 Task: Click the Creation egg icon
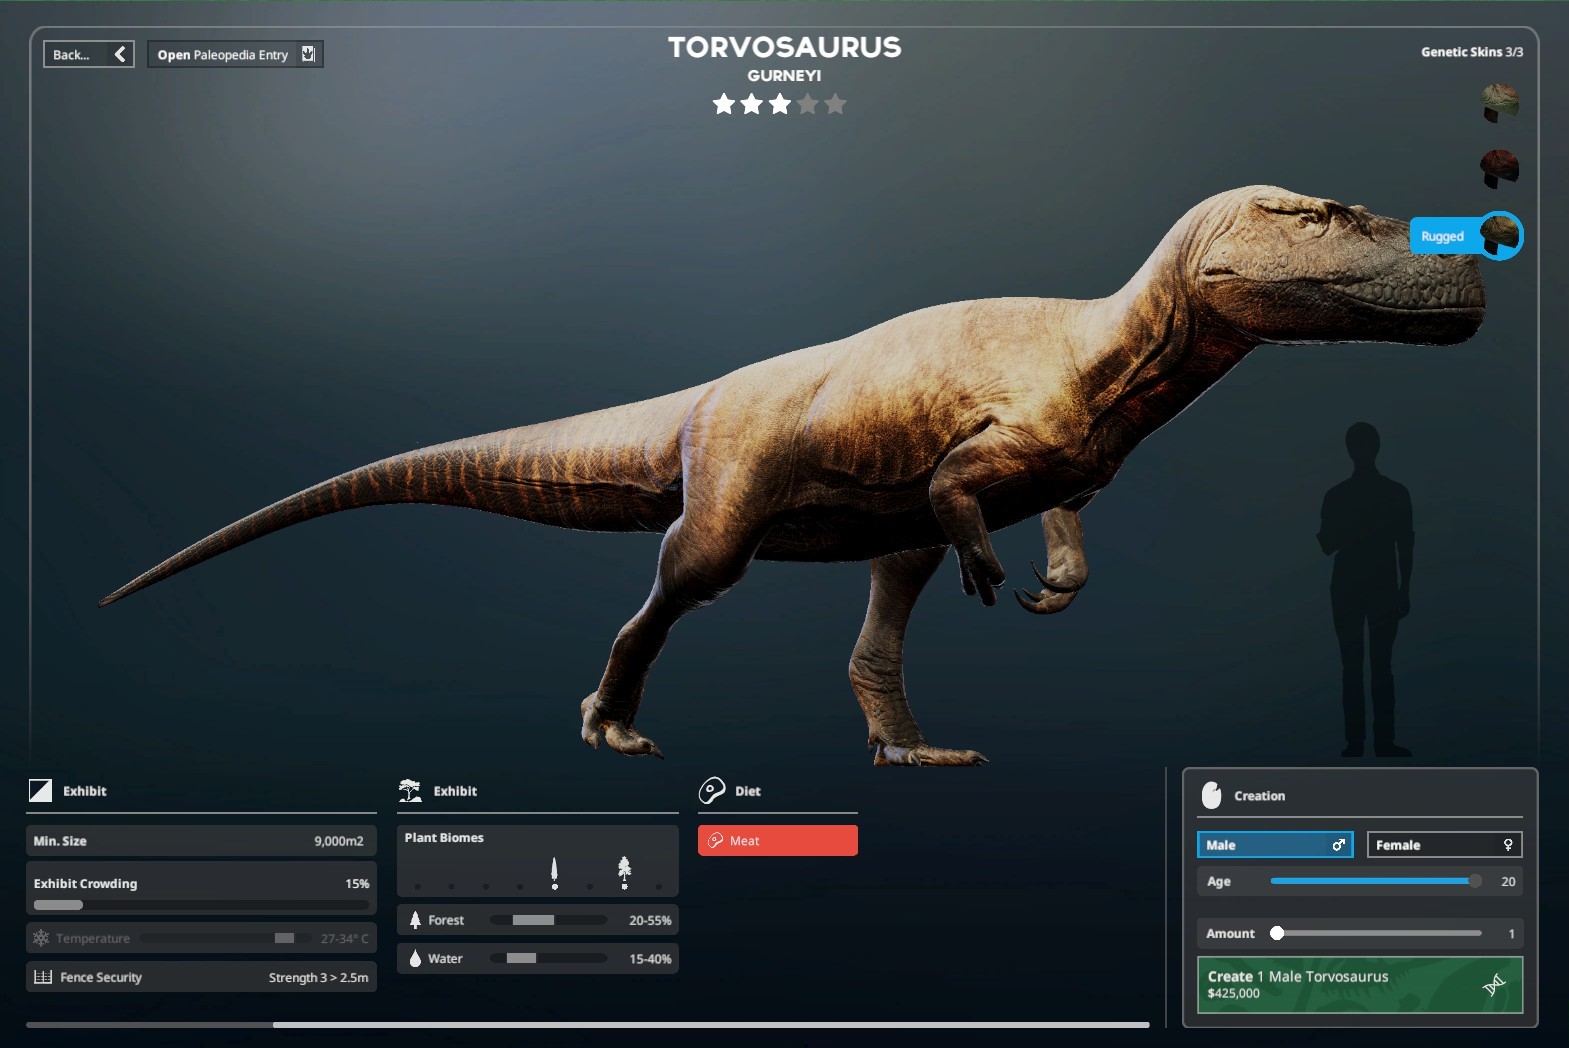pyautogui.click(x=1211, y=795)
